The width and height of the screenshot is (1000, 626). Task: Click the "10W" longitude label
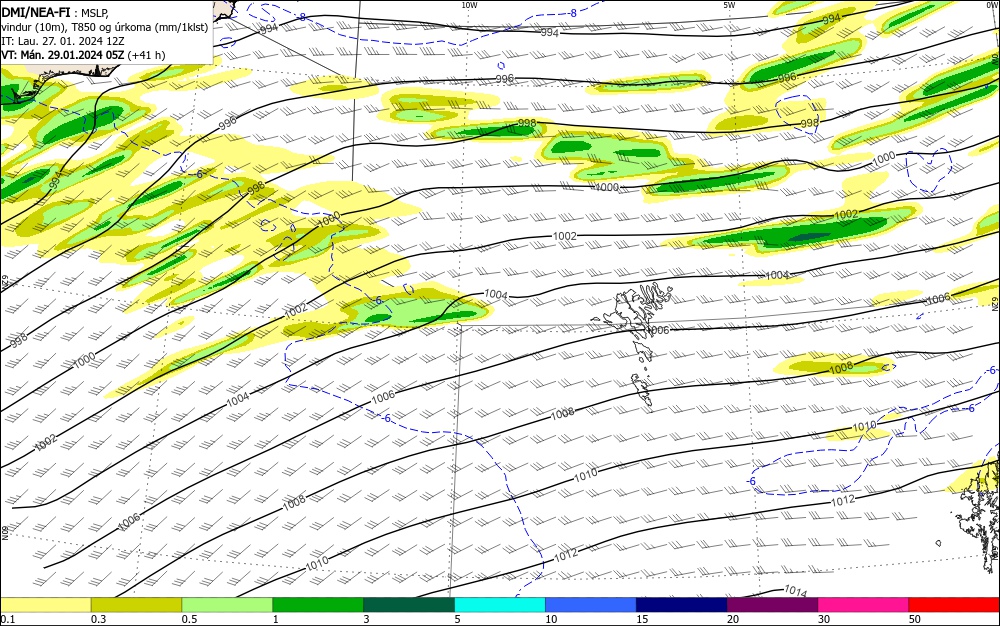[x=469, y=5]
